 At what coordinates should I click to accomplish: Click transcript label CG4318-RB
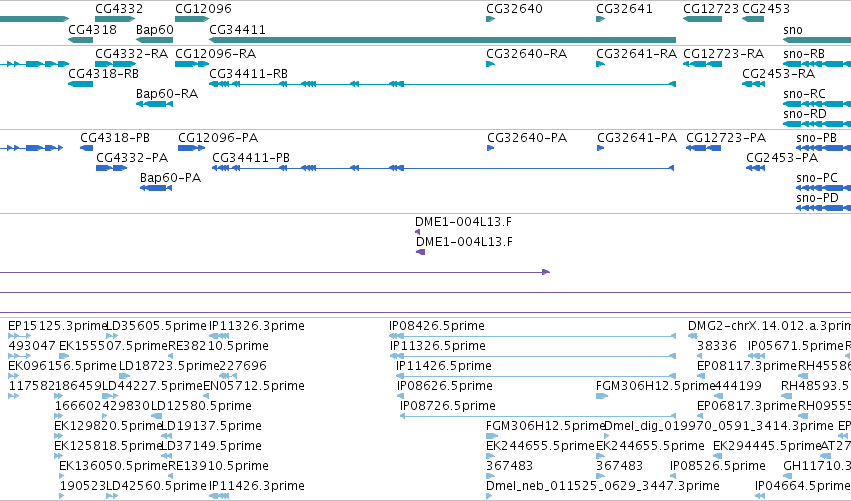(103, 74)
